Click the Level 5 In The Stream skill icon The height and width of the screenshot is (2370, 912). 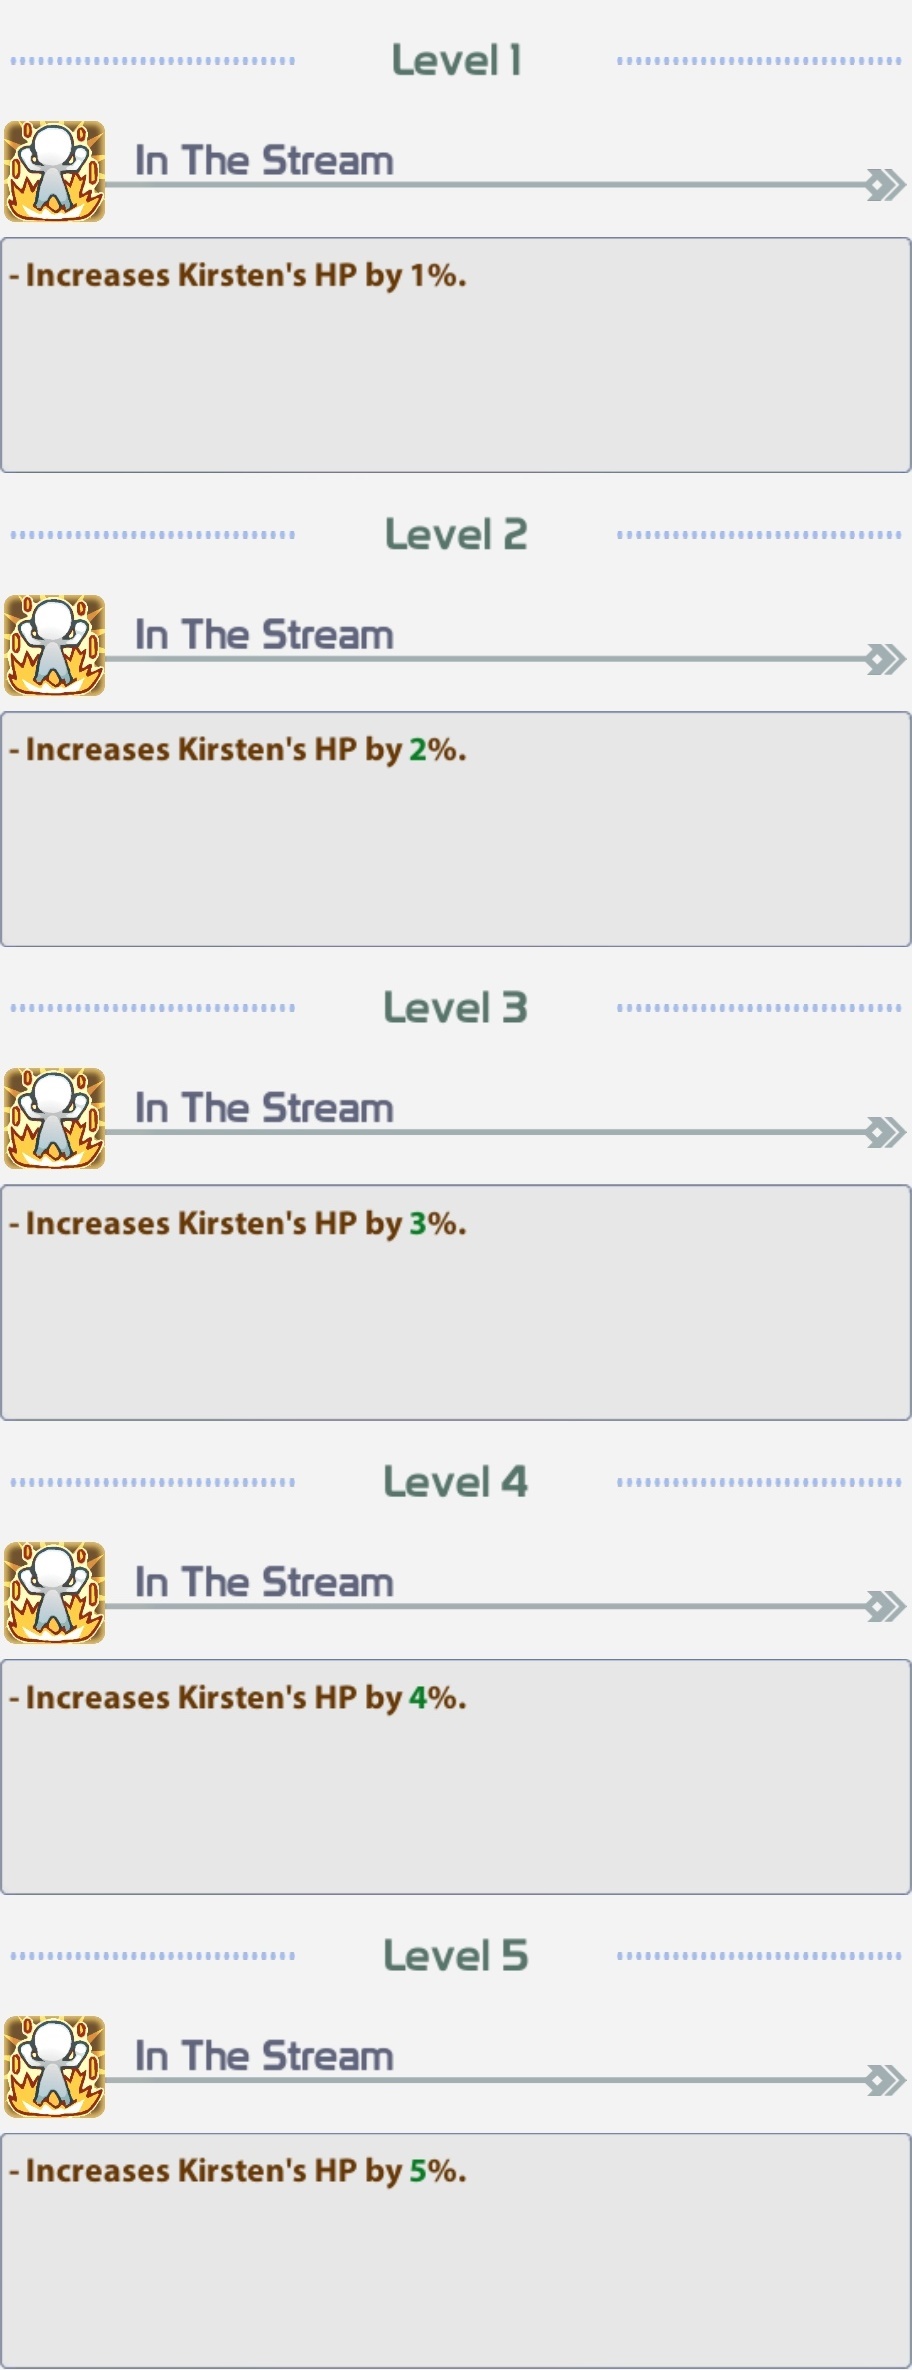point(55,2067)
